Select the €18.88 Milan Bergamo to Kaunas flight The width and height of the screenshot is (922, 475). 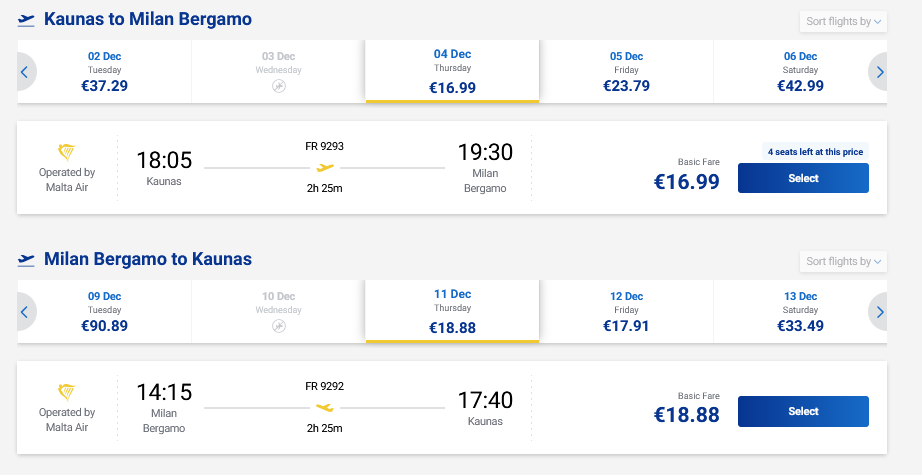tap(802, 411)
